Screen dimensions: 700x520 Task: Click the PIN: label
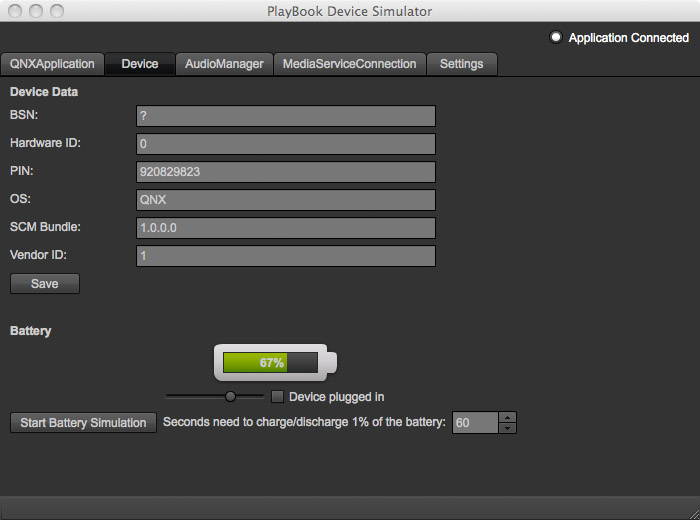pos(21,171)
